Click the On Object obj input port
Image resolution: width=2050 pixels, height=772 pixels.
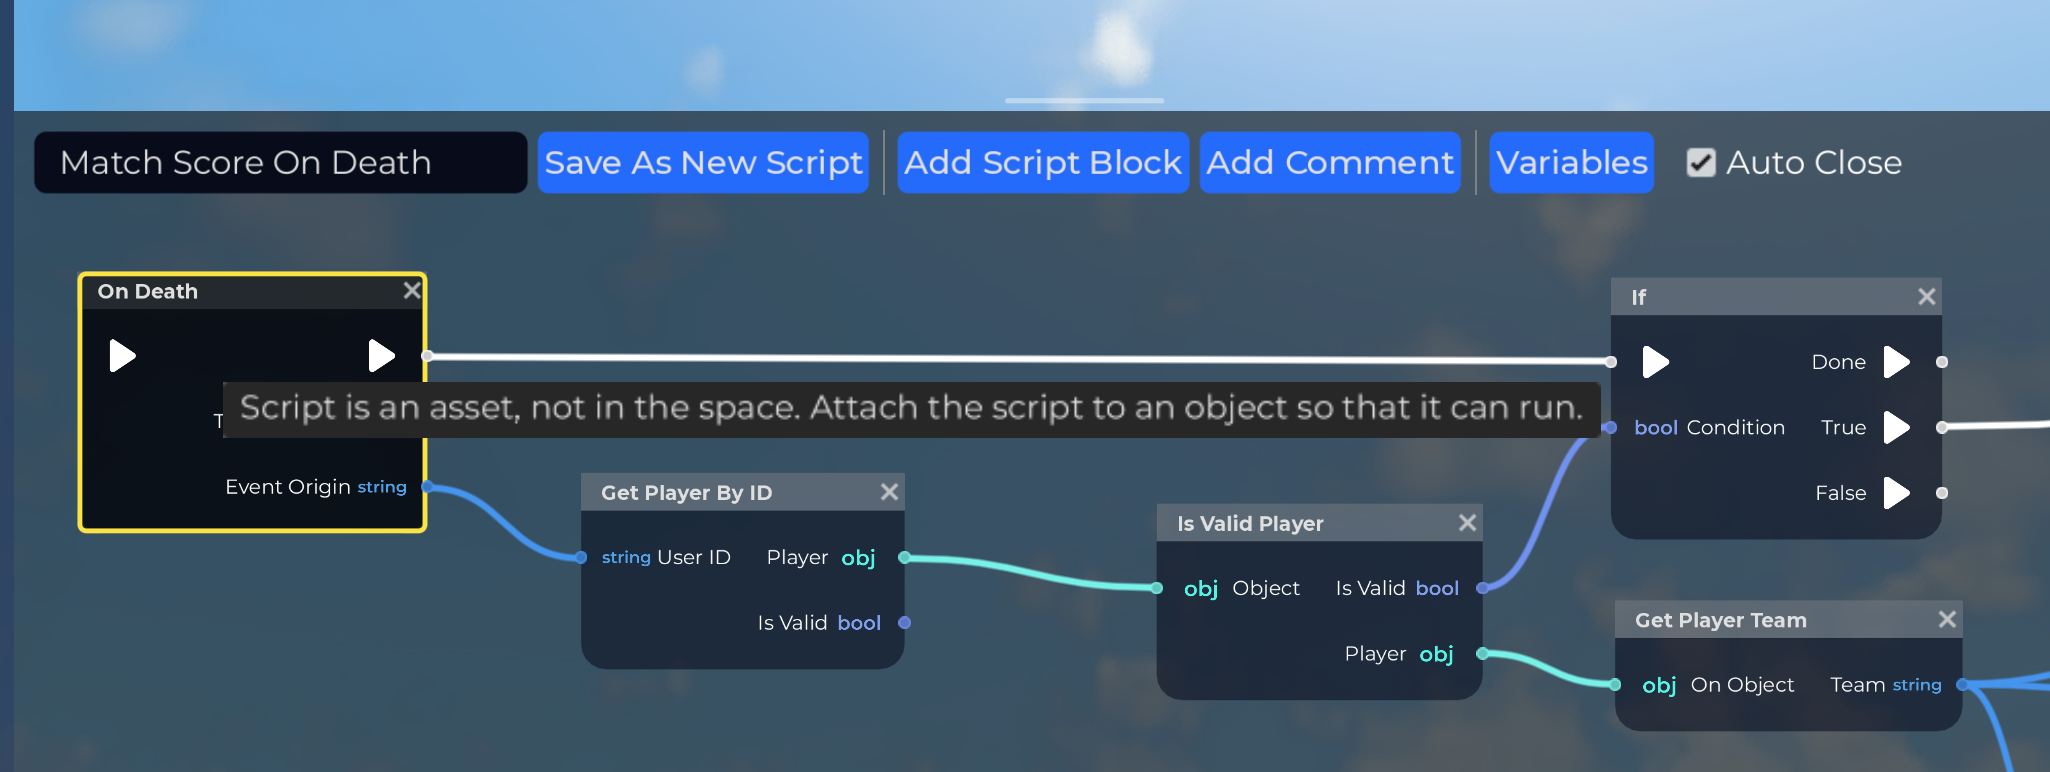pos(1615,685)
